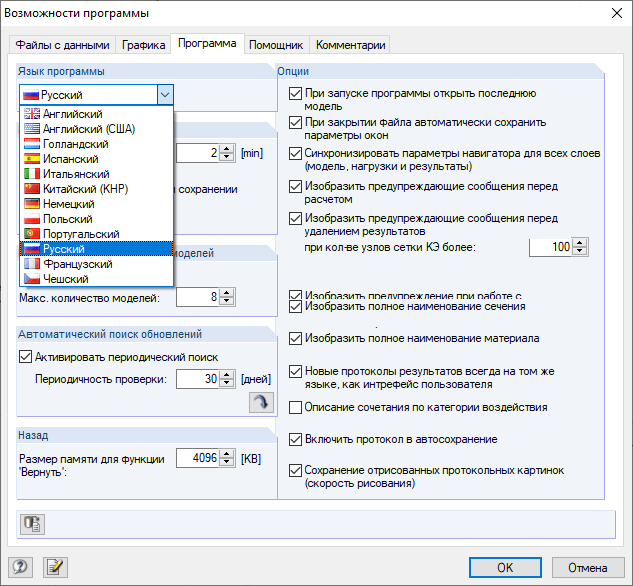Screen dimensions: 633x586
Task: Select Чешский from language list
Action: point(97,278)
